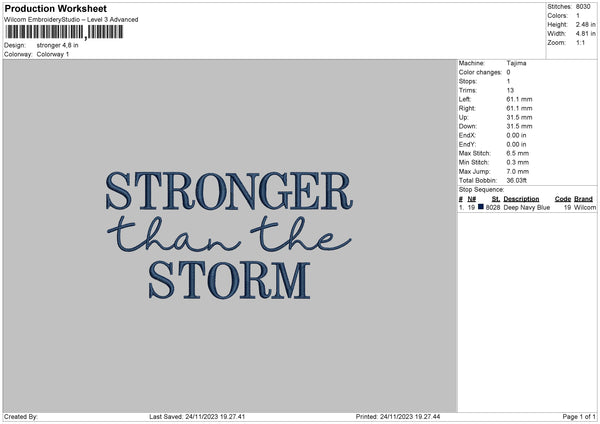This screenshot has width=600, height=424.
Task: Click the Height value 2.48 in
Action: [585, 24]
